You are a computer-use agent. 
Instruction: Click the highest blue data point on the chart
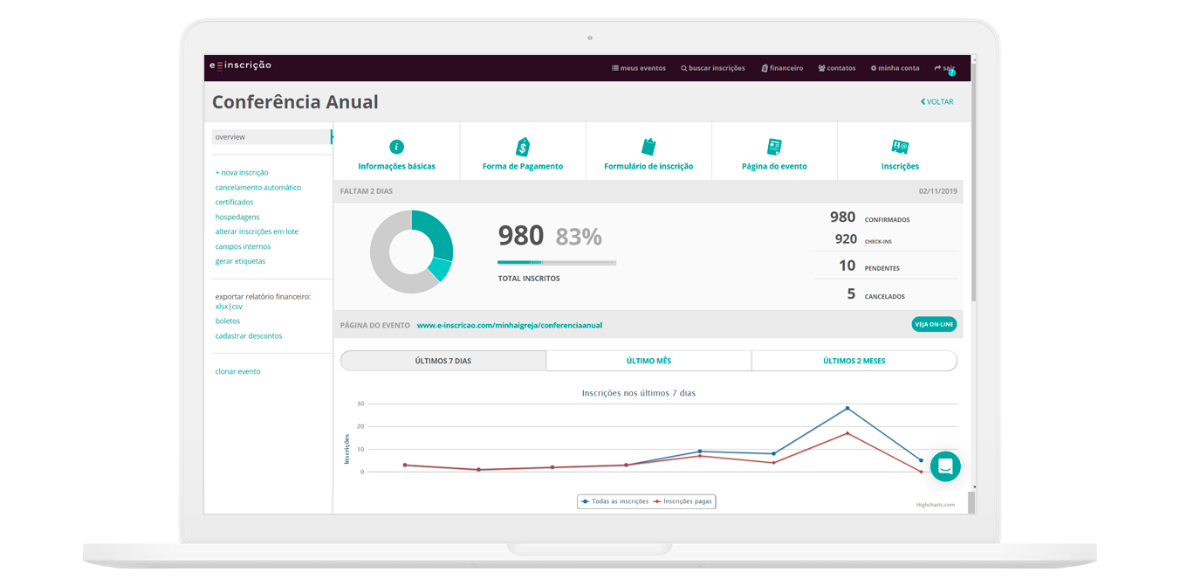[847, 408]
